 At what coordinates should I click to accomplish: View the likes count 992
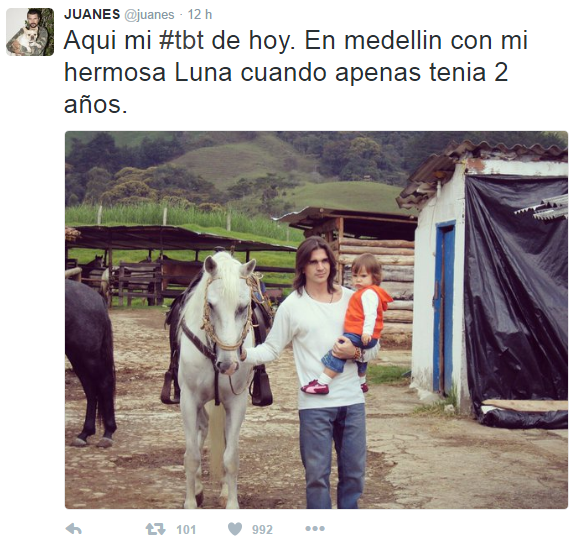(262, 530)
